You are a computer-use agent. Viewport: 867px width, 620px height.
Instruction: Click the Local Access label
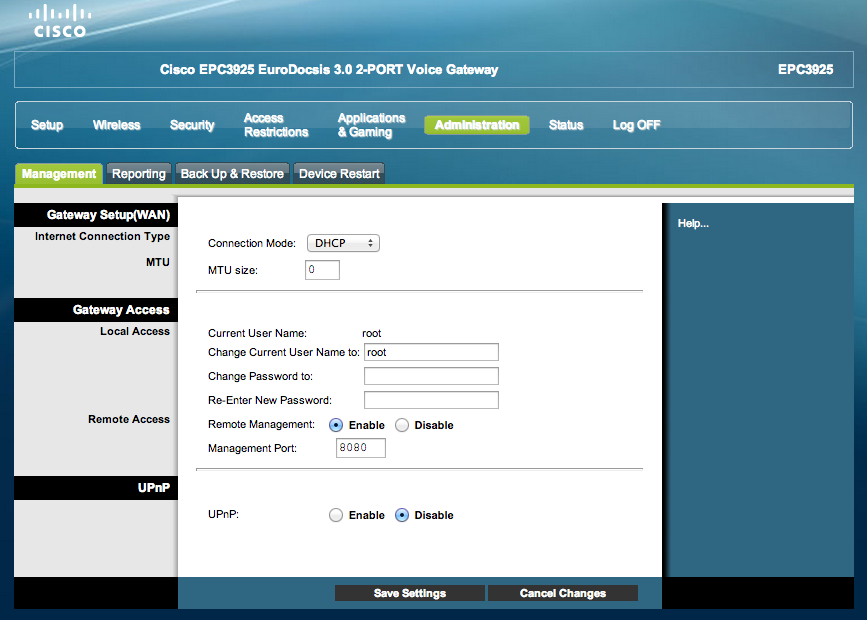[x=135, y=331]
